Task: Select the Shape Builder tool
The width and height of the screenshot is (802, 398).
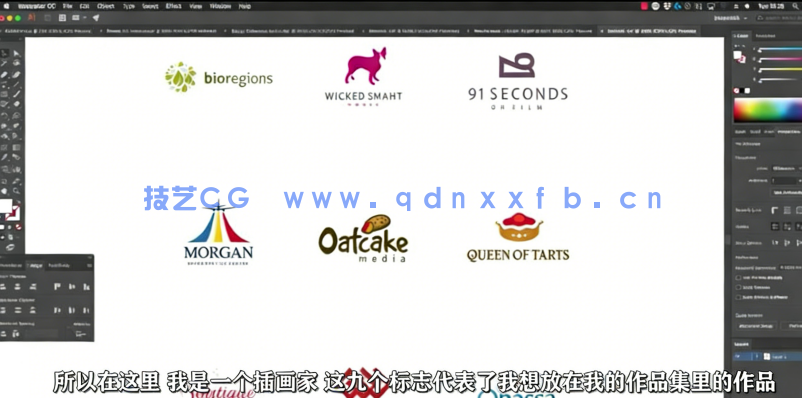Action: coord(4,136)
